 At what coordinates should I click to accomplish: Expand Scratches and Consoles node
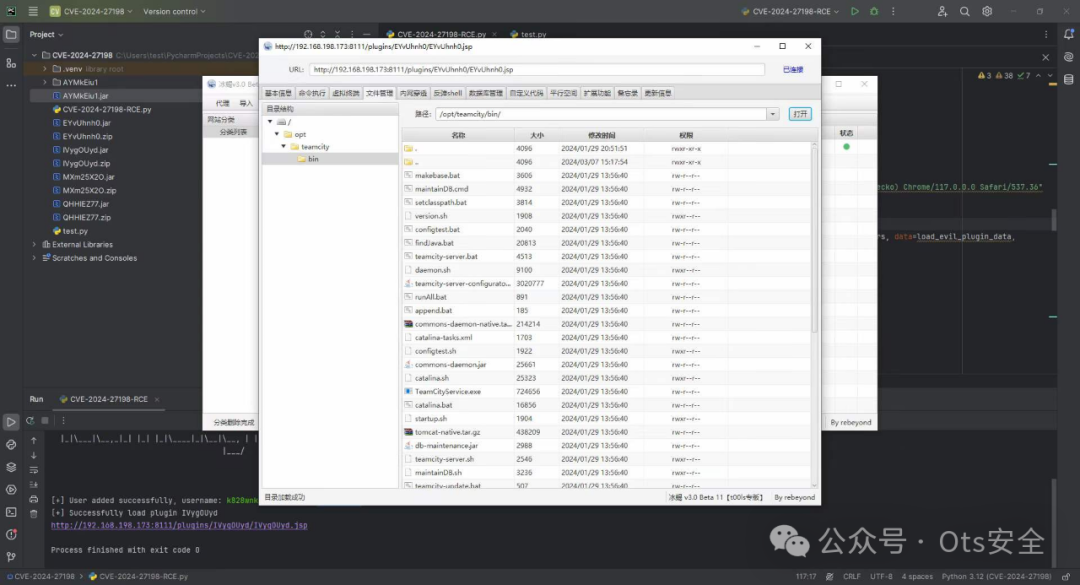pos(34,258)
